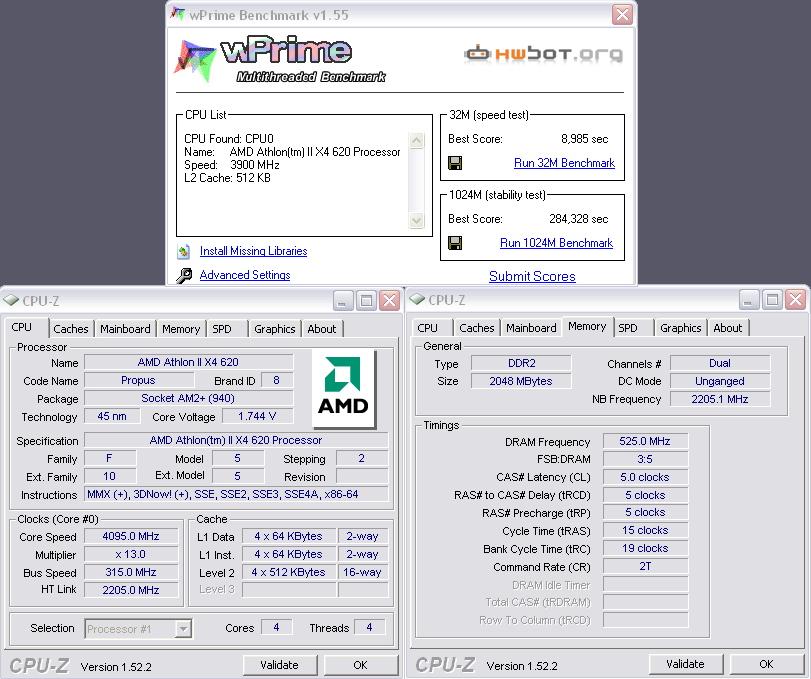The width and height of the screenshot is (811, 679).
Task: Click the 32M best score 8,985 sec
Action: click(584, 139)
